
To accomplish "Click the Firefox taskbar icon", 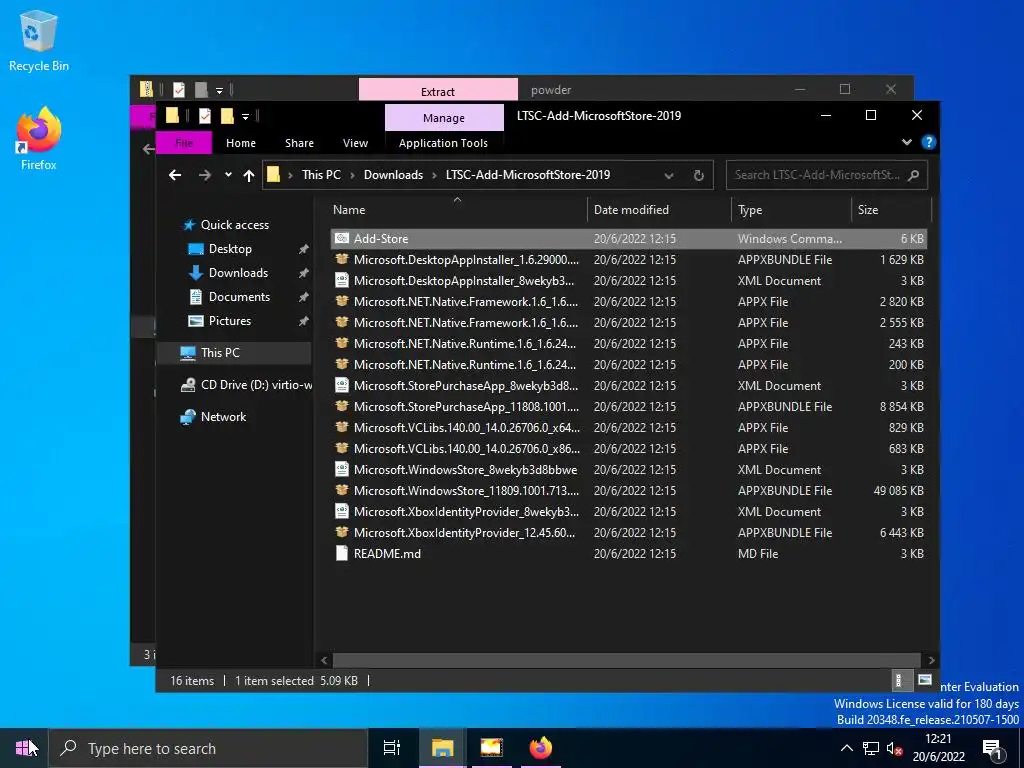I will pyautogui.click(x=540, y=748).
